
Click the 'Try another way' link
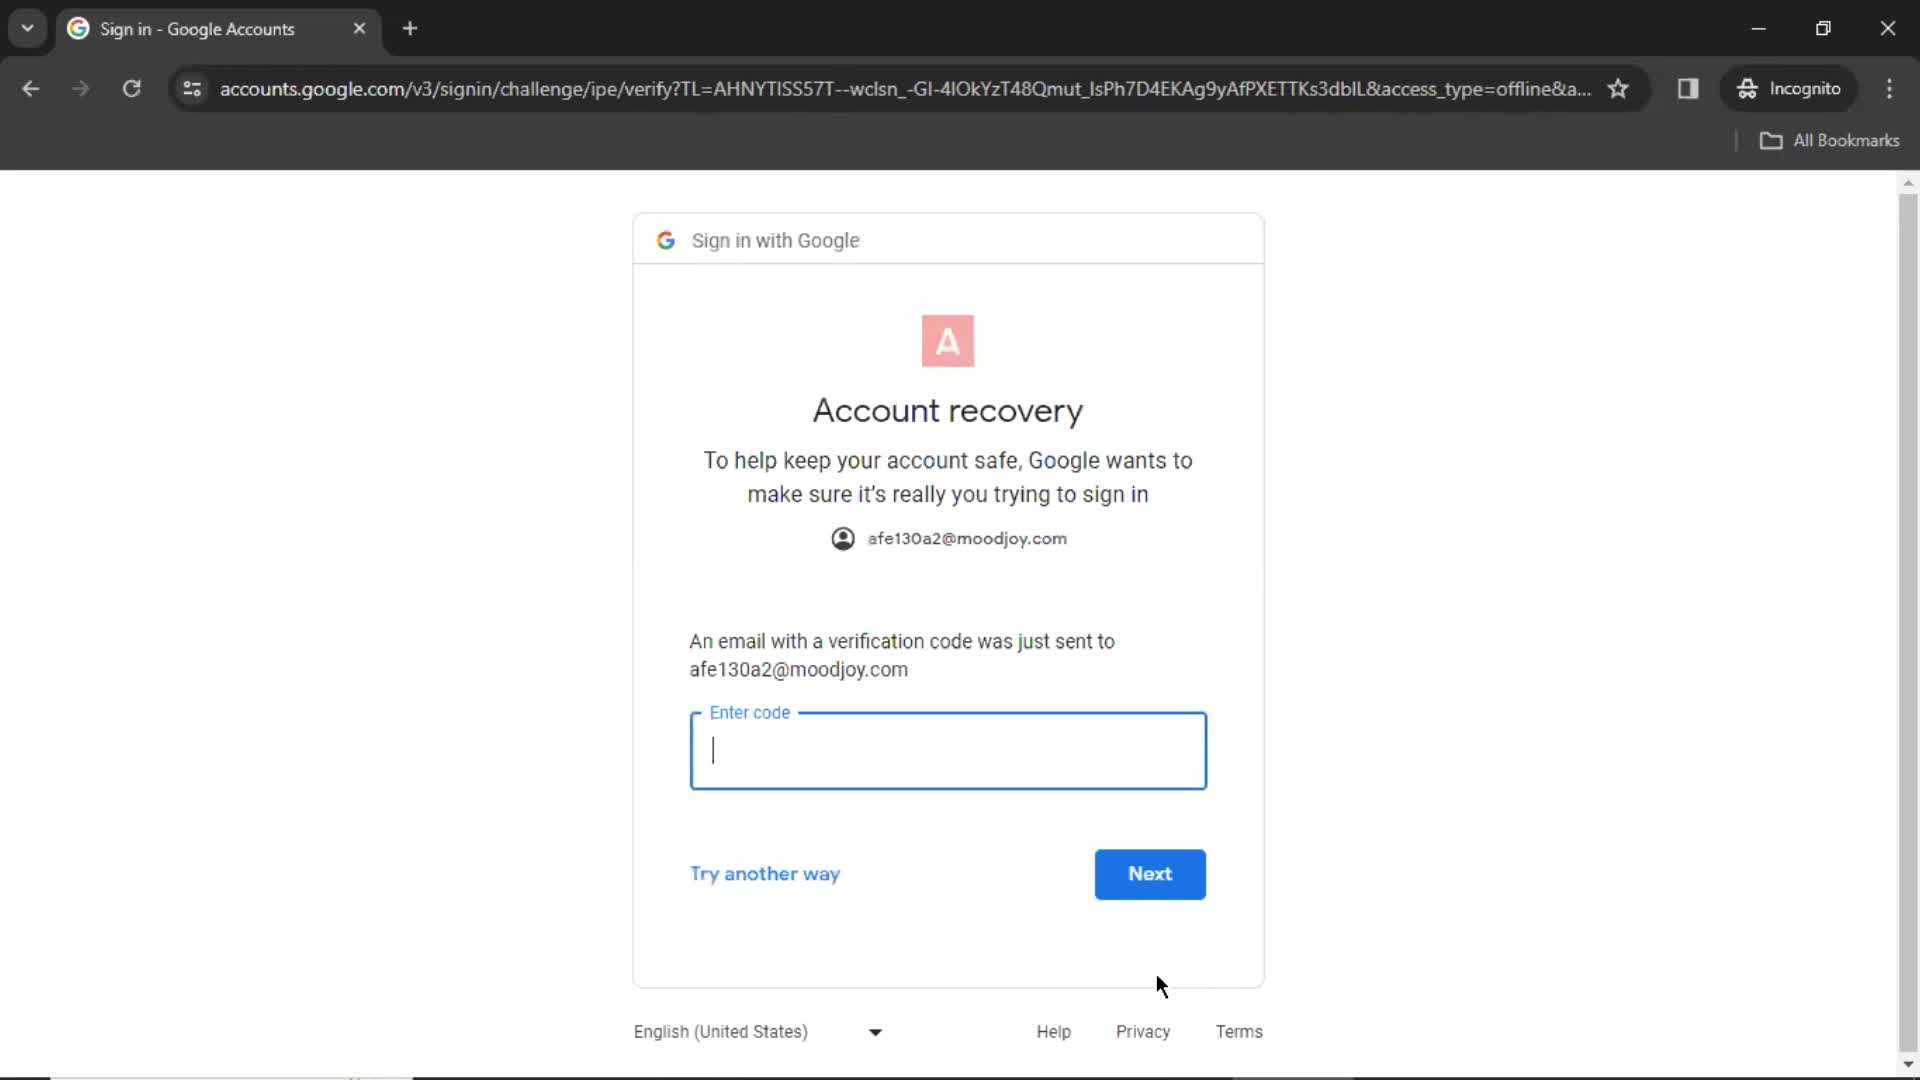(x=764, y=873)
